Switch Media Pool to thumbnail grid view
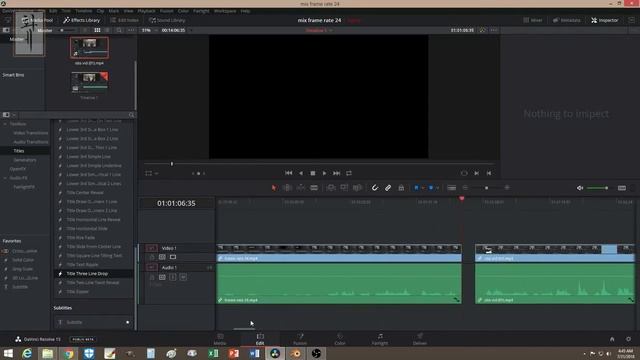640x360 pixels. pos(97,30)
